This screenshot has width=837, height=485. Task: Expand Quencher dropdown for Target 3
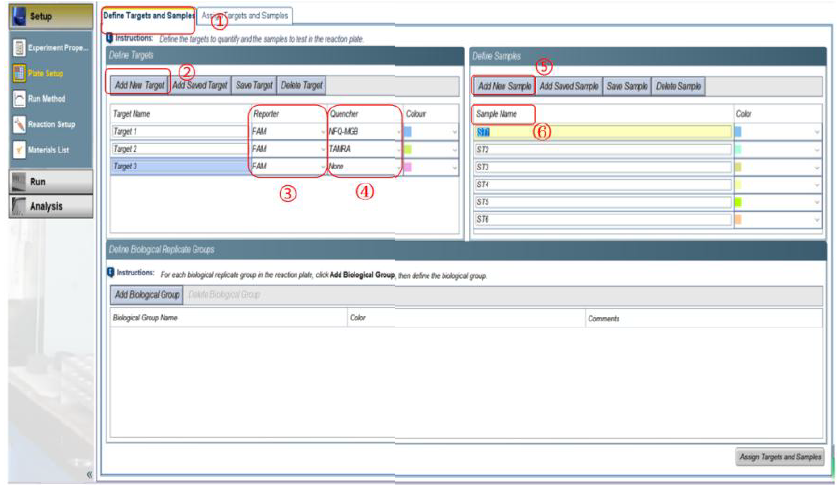pyautogui.click(x=397, y=166)
